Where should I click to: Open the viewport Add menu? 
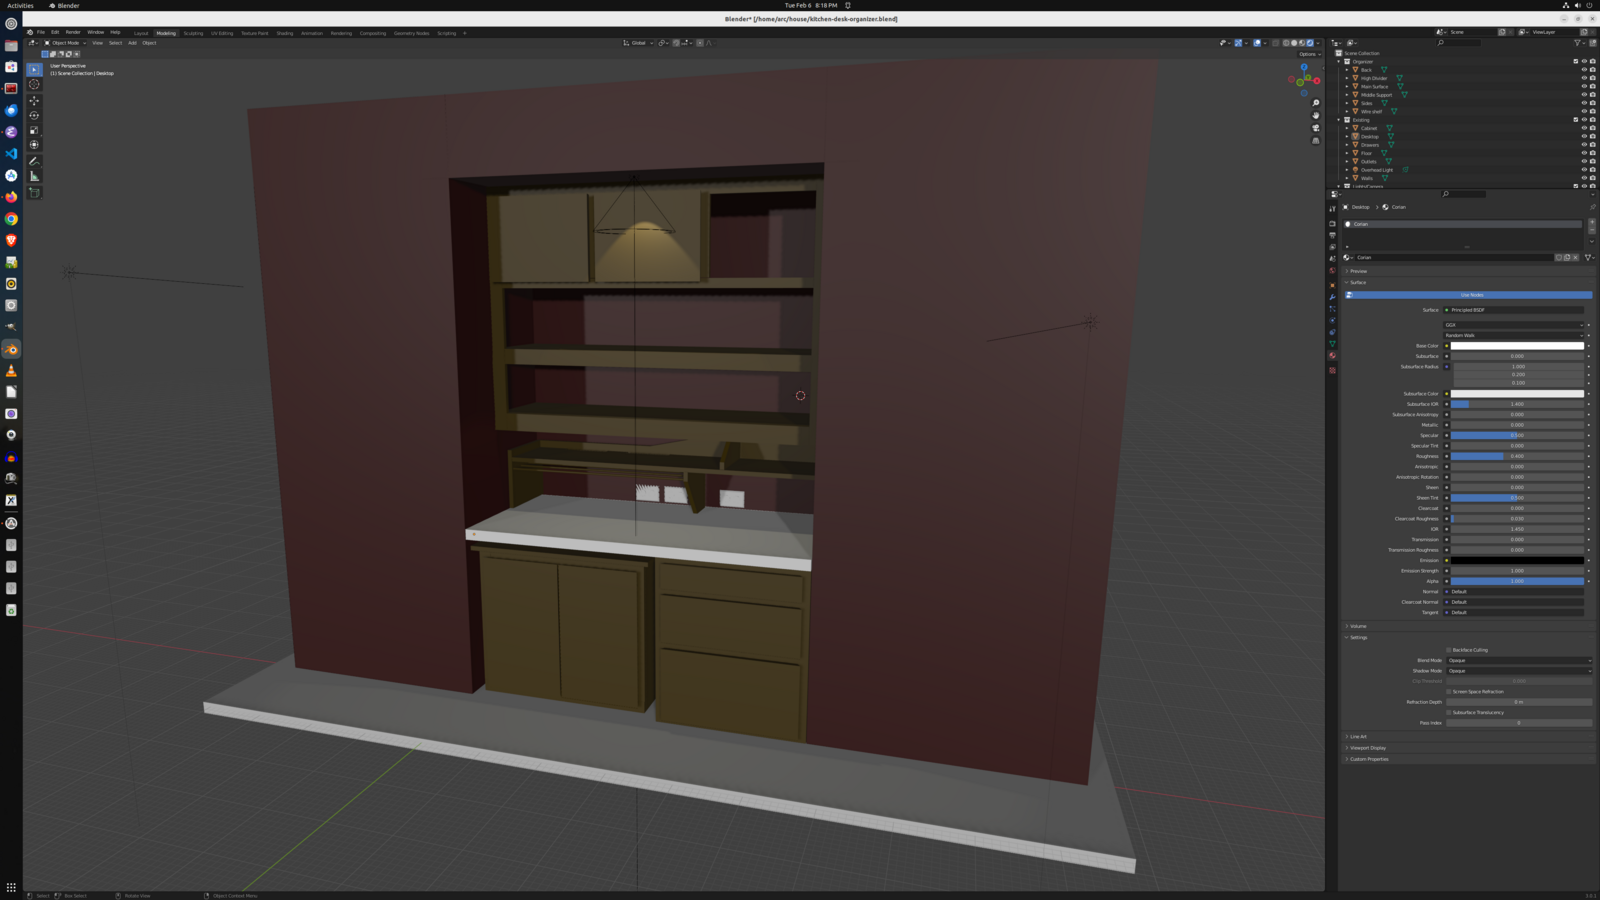132,43
